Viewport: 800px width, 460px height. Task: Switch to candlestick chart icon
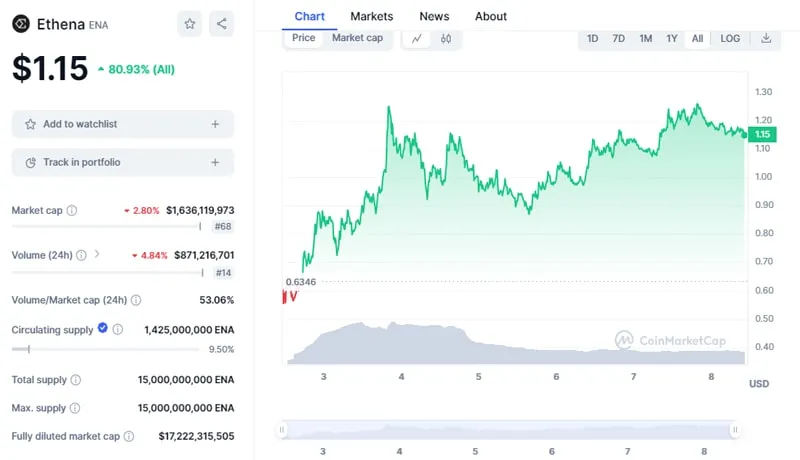point(446,39)
